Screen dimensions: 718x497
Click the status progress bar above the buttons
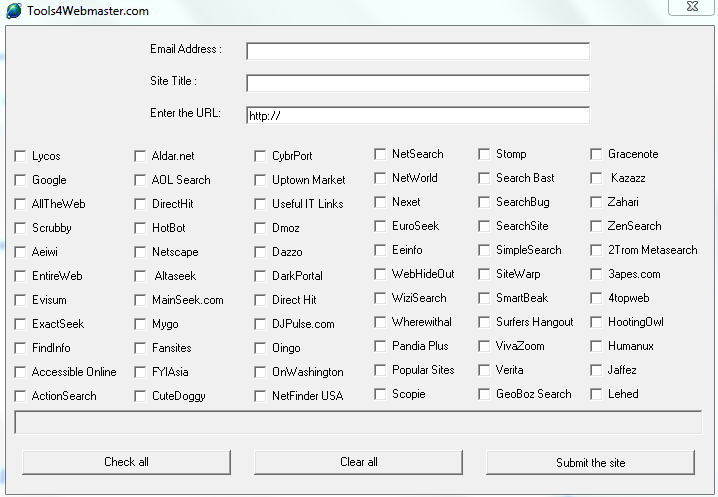[x=358, y=422]
